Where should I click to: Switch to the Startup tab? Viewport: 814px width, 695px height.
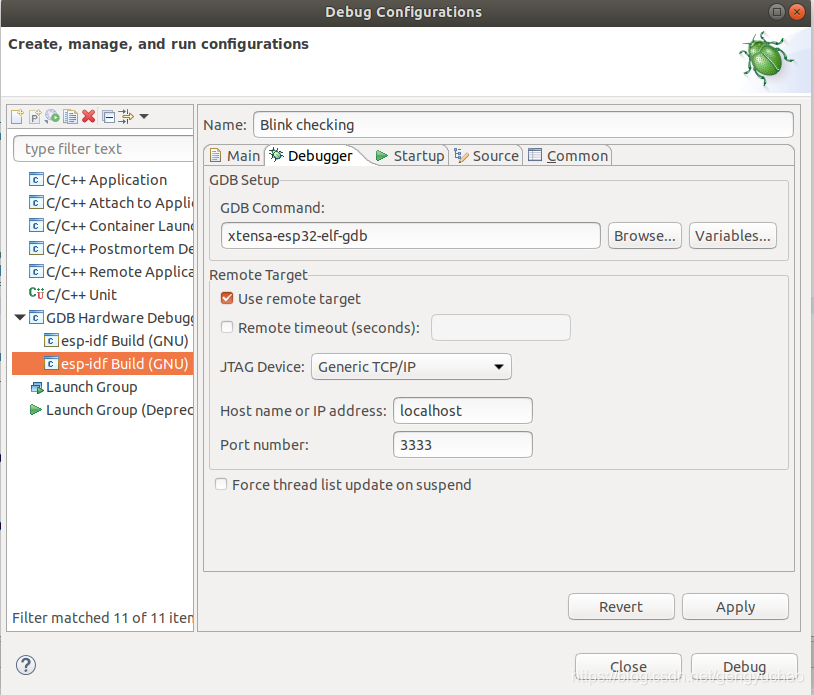[x=413, y=155]
